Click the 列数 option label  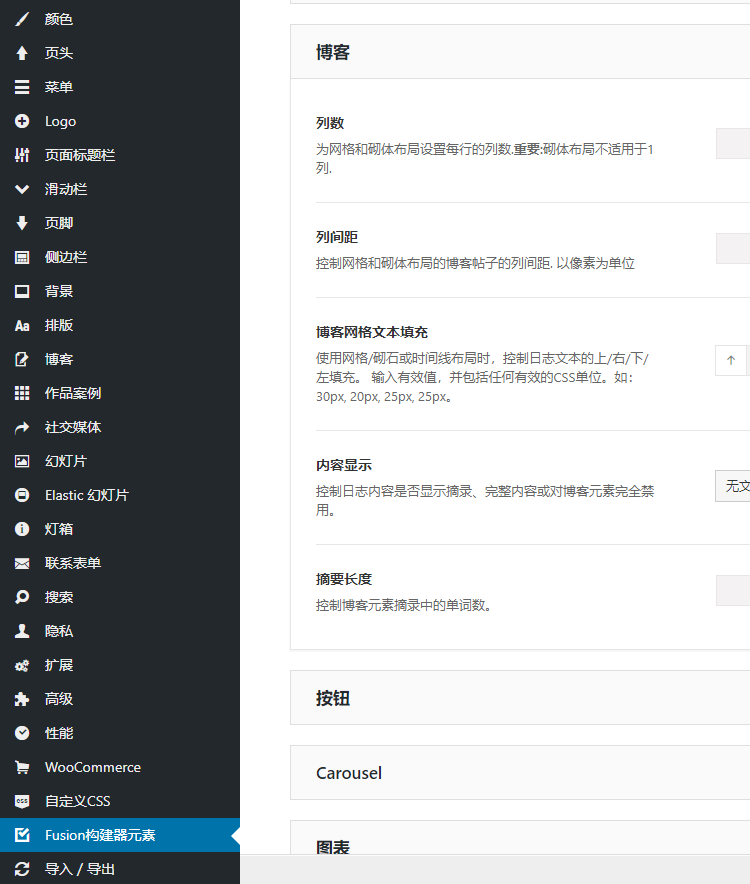[x=330, y=123]
